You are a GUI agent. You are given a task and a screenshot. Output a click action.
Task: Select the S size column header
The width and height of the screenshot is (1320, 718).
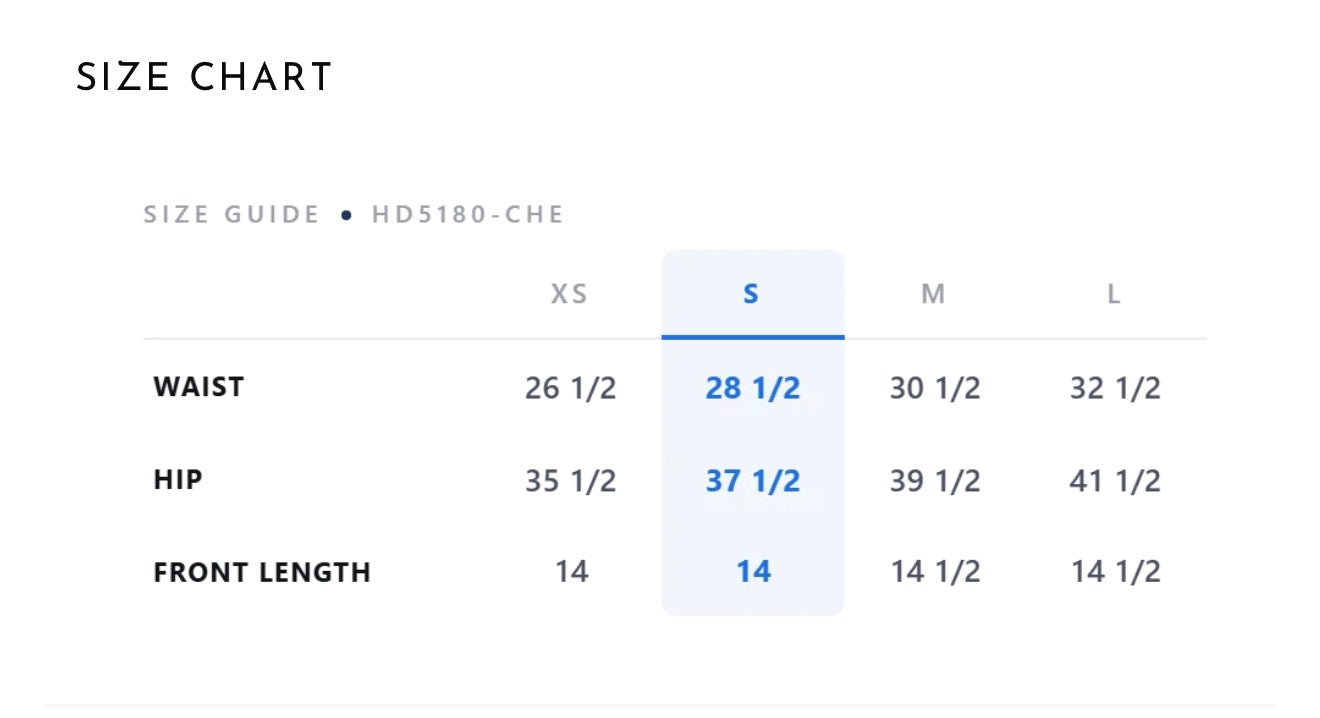point(752,294)
